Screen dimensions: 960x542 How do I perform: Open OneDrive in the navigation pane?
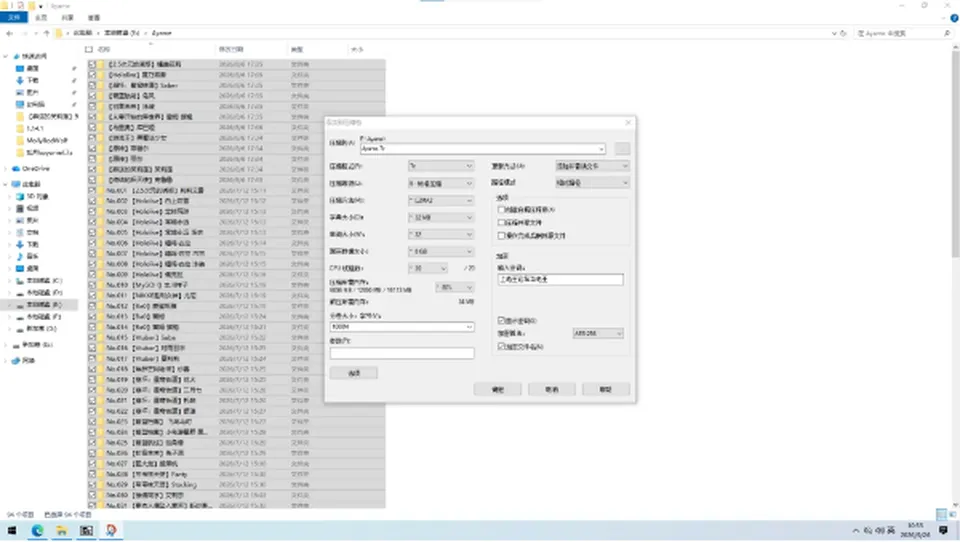pos(36,168)
